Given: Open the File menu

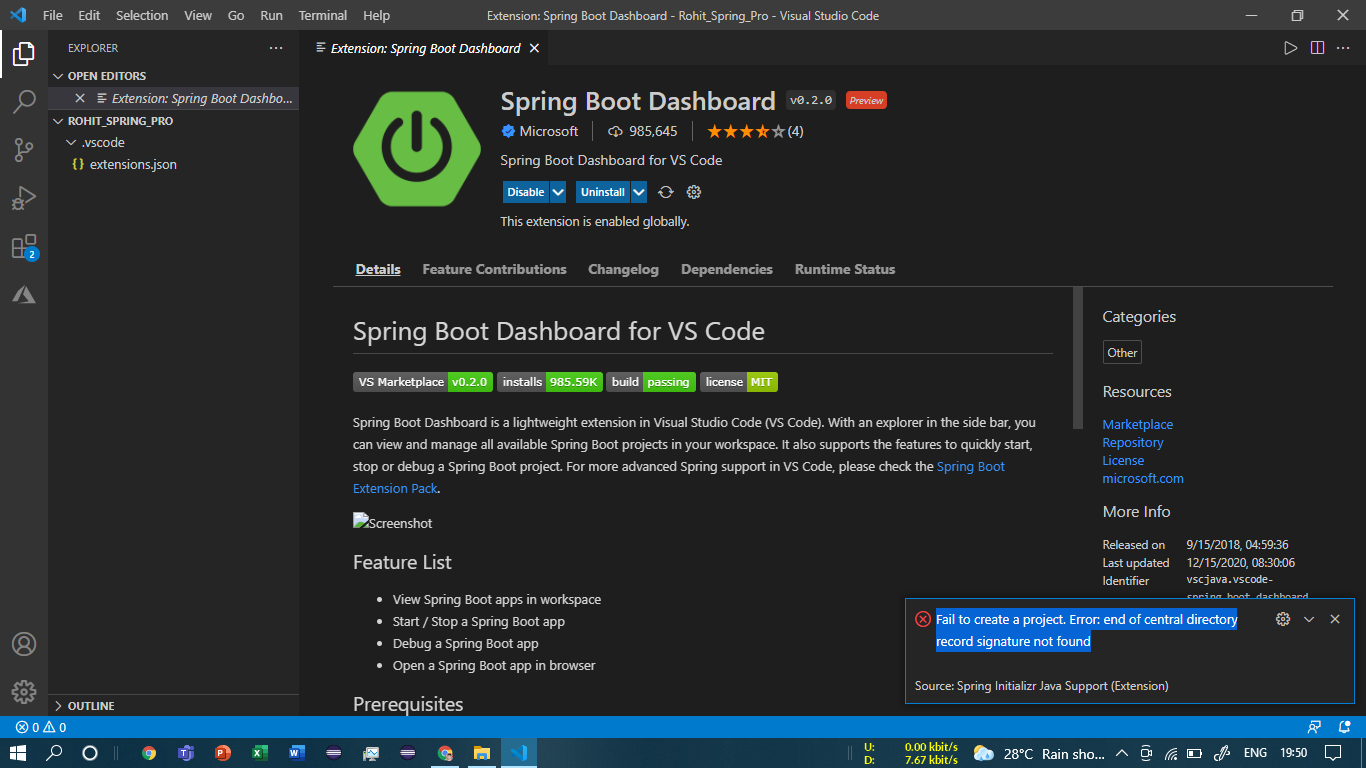Looking at the screenshot, I should (53, 15).
